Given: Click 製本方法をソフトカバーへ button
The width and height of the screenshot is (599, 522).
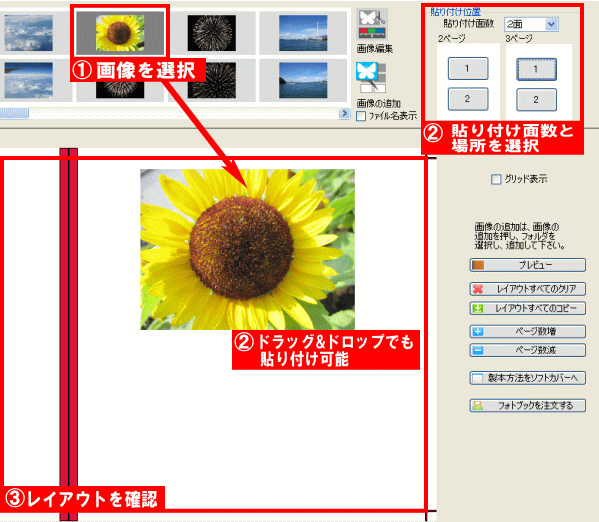Looking at the screenshot, I should point(528,378).
